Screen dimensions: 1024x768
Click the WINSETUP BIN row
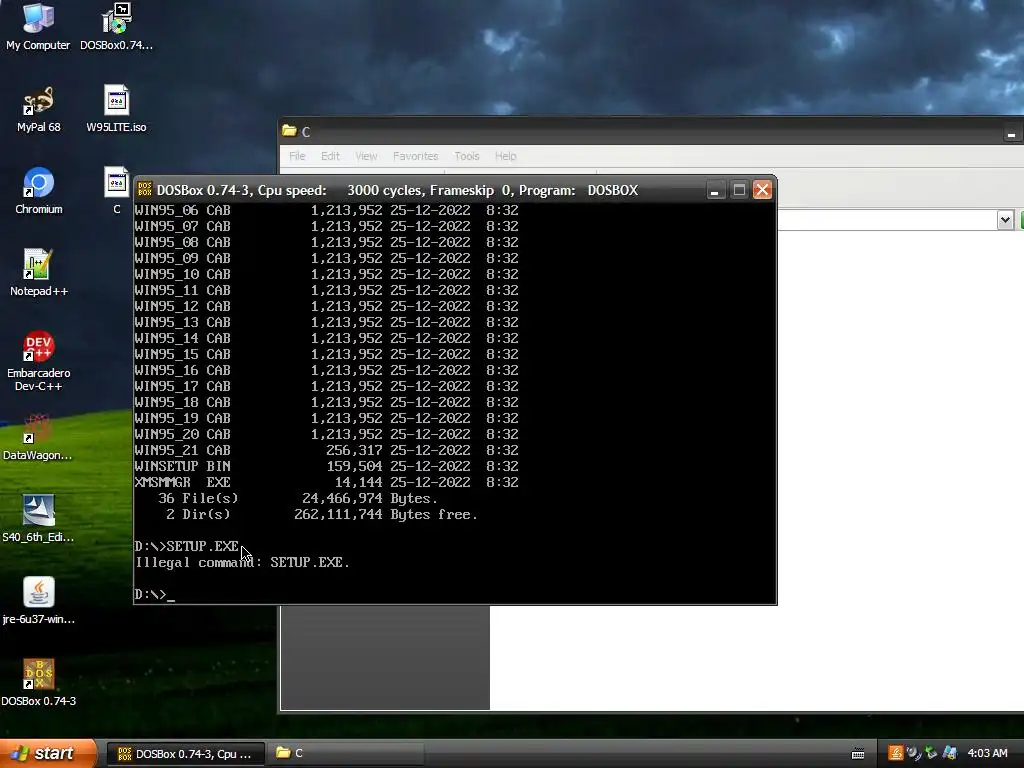(x=327, y=466)
